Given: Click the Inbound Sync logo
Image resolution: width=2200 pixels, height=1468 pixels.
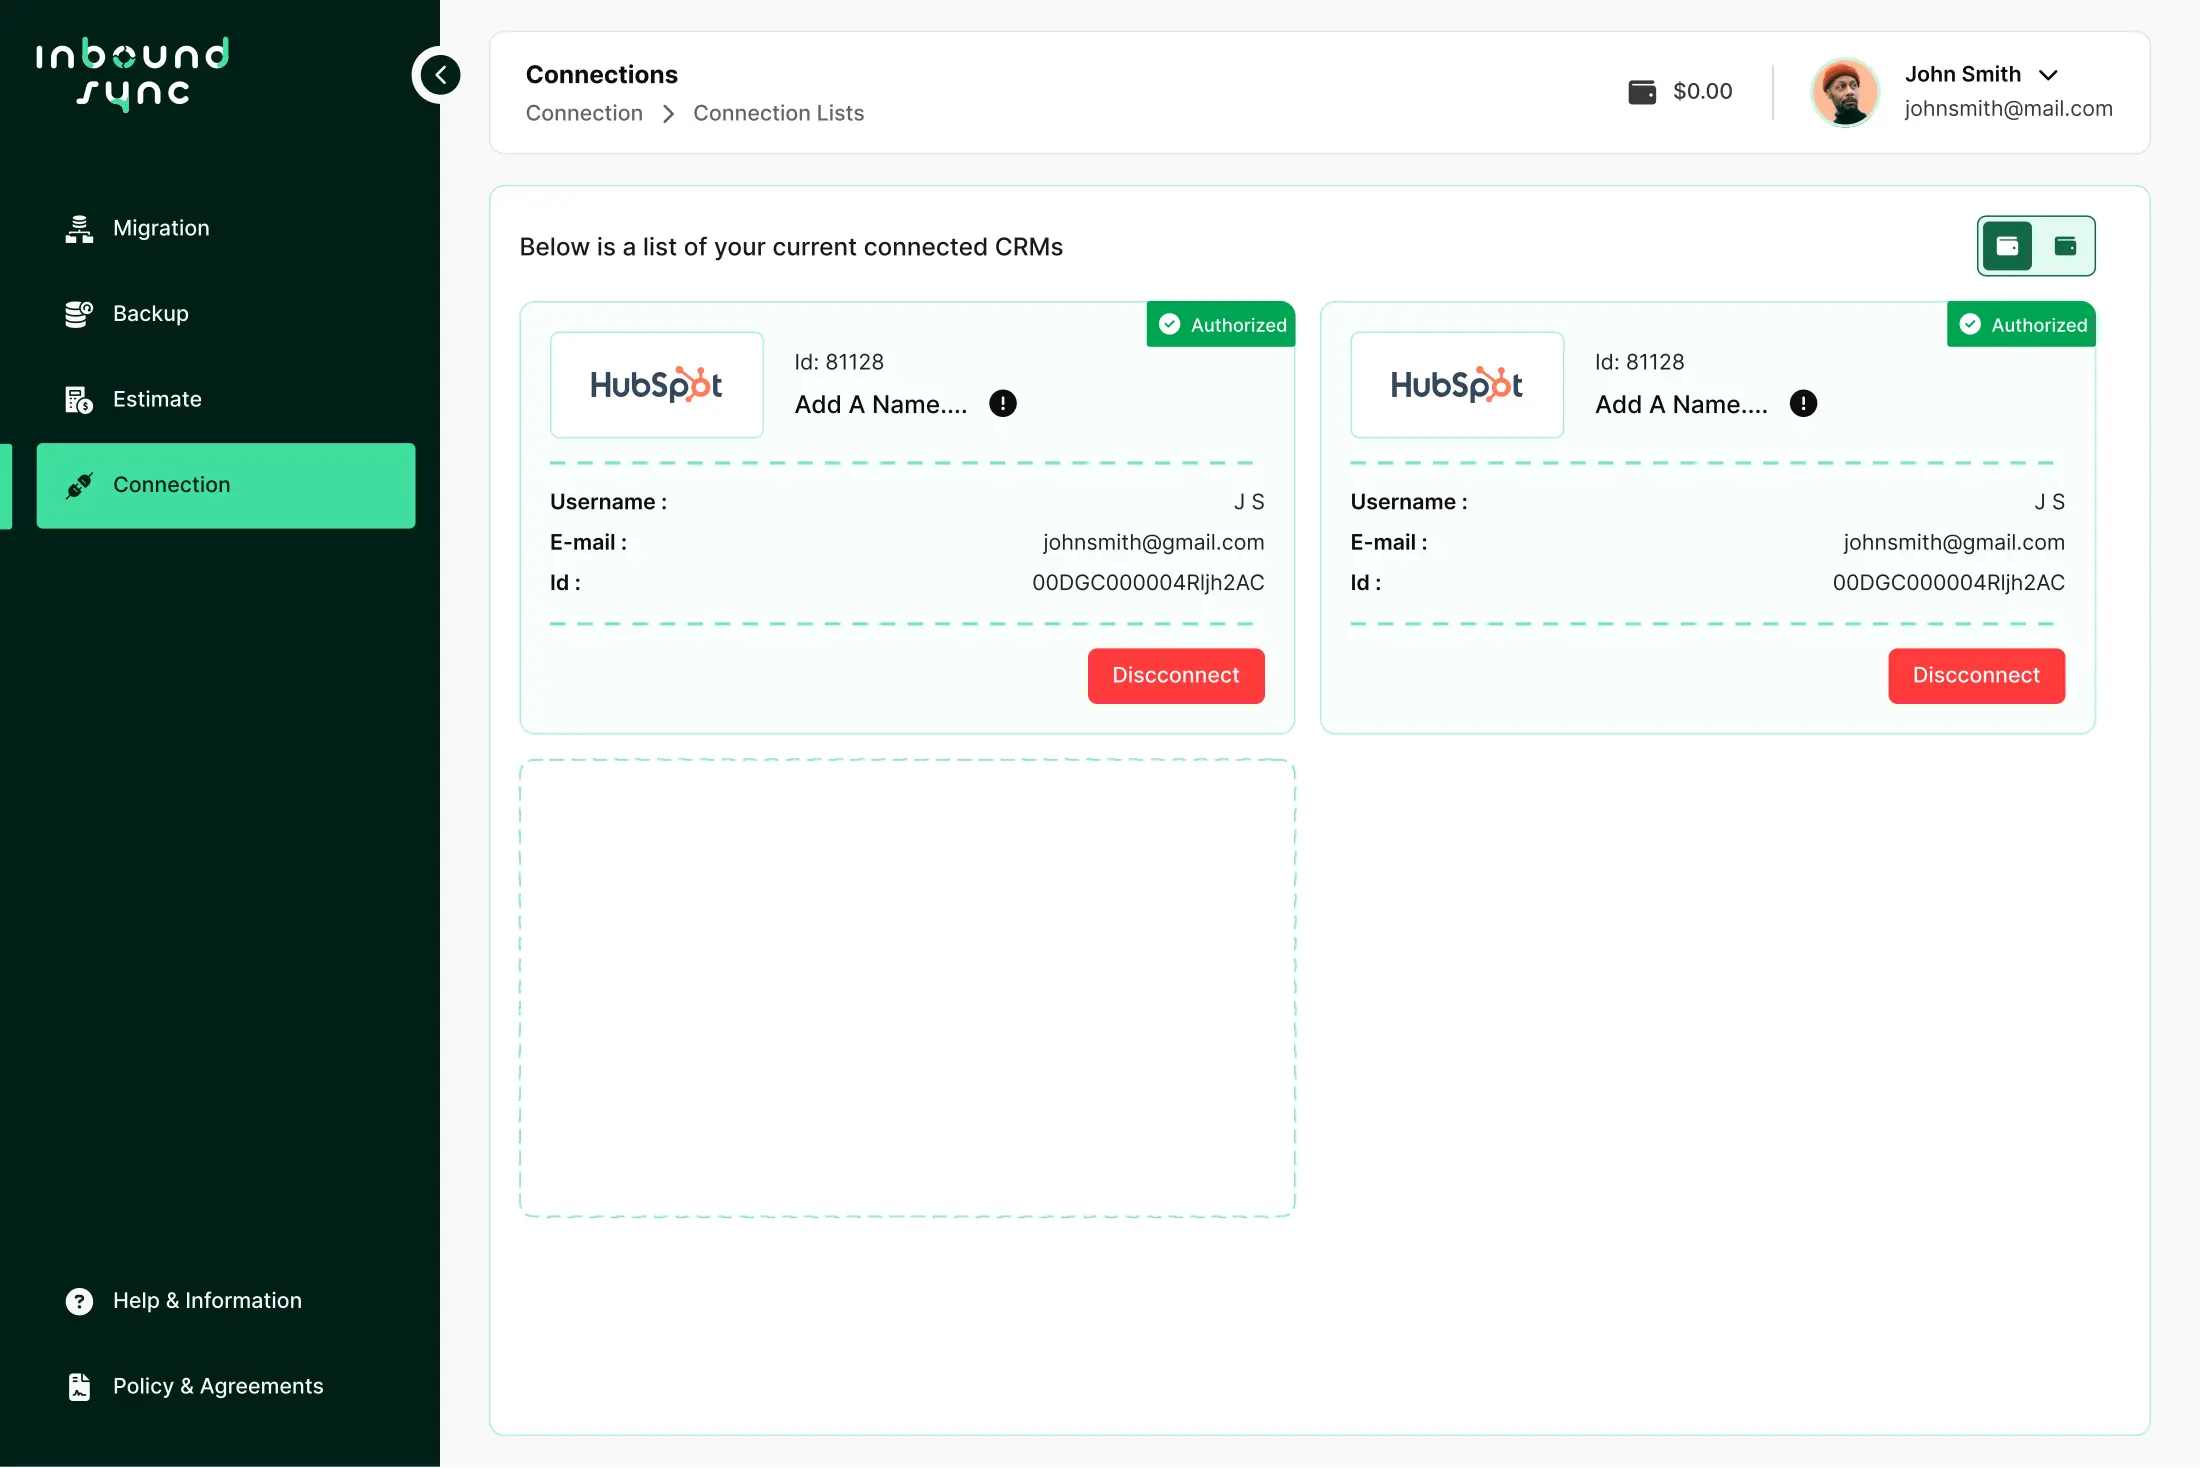Looking at the screenshot, I should [133, 74].
